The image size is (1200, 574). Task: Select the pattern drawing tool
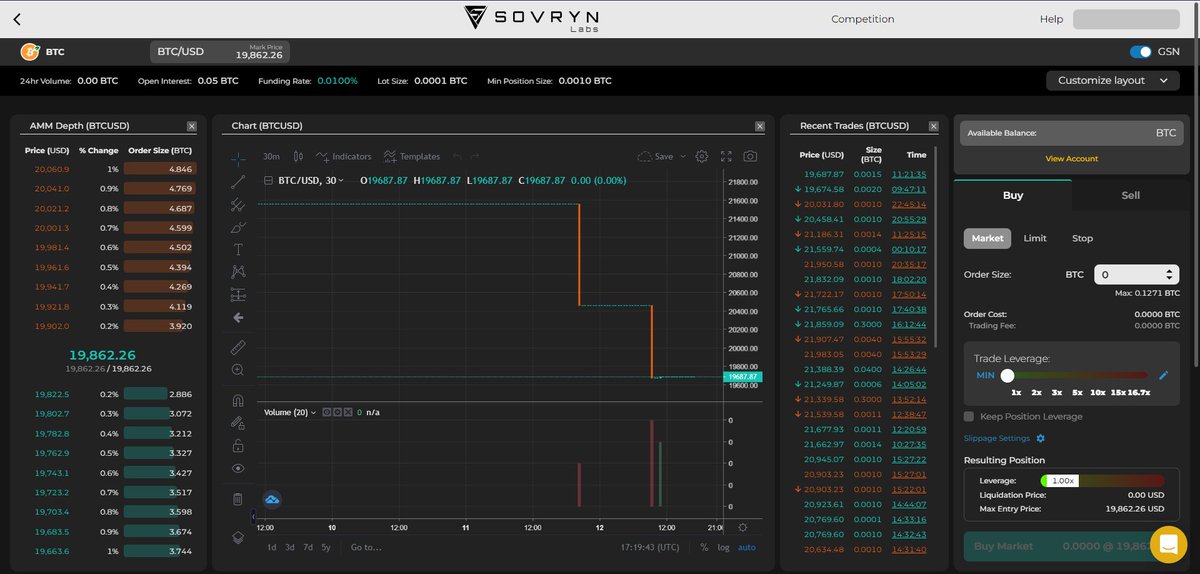[238, 272]
